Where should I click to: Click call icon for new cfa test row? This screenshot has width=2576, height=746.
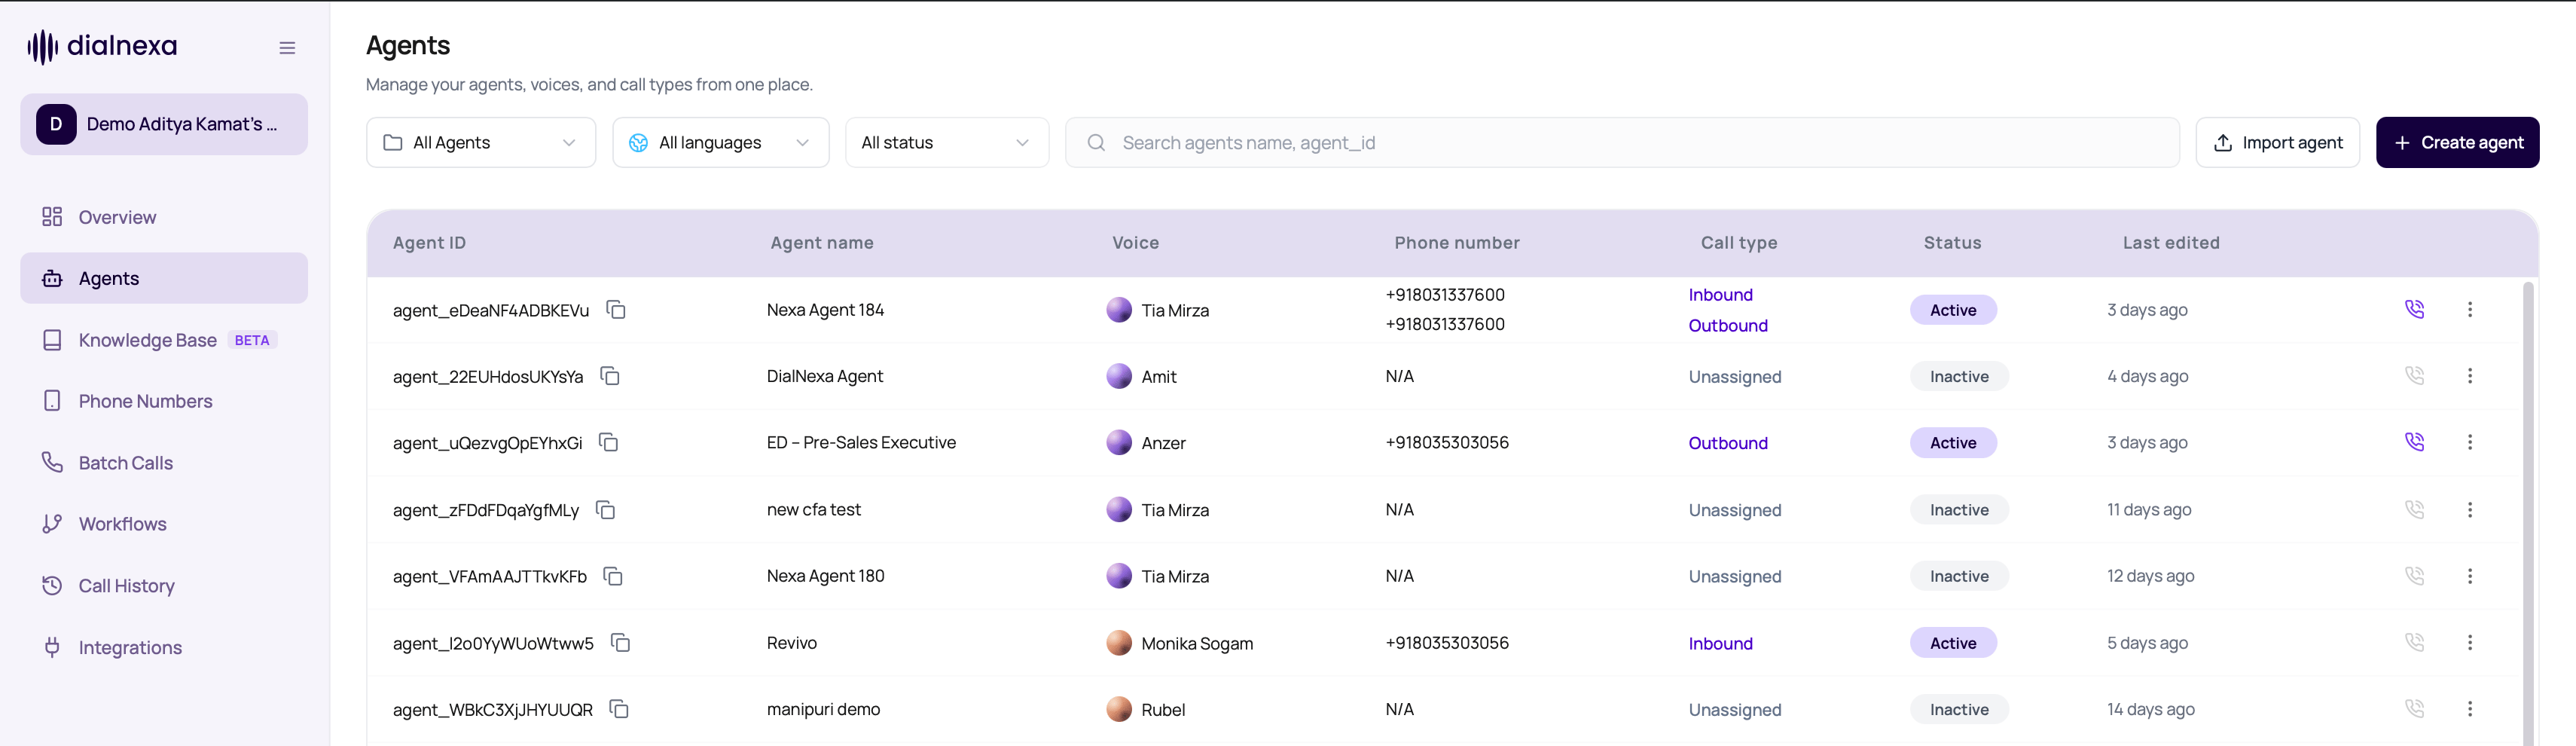[2414, 509]
